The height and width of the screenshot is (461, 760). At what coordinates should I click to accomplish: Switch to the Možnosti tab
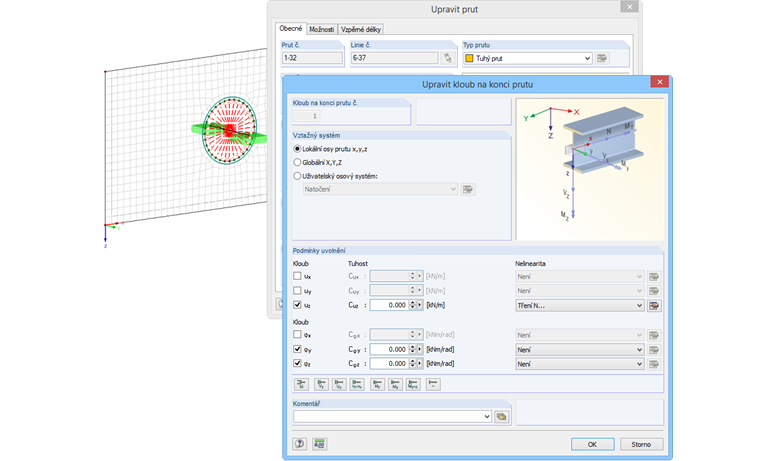tap(321, 29)
